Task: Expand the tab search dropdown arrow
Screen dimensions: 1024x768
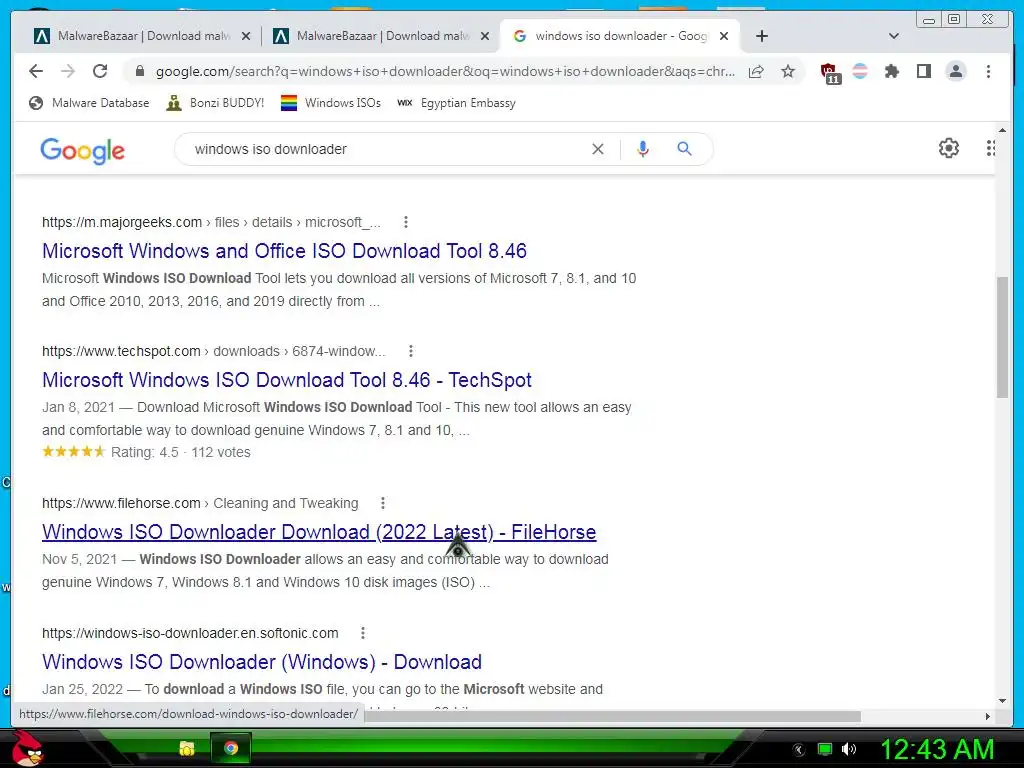Action: pyautogui.click(x=894, y=36)
